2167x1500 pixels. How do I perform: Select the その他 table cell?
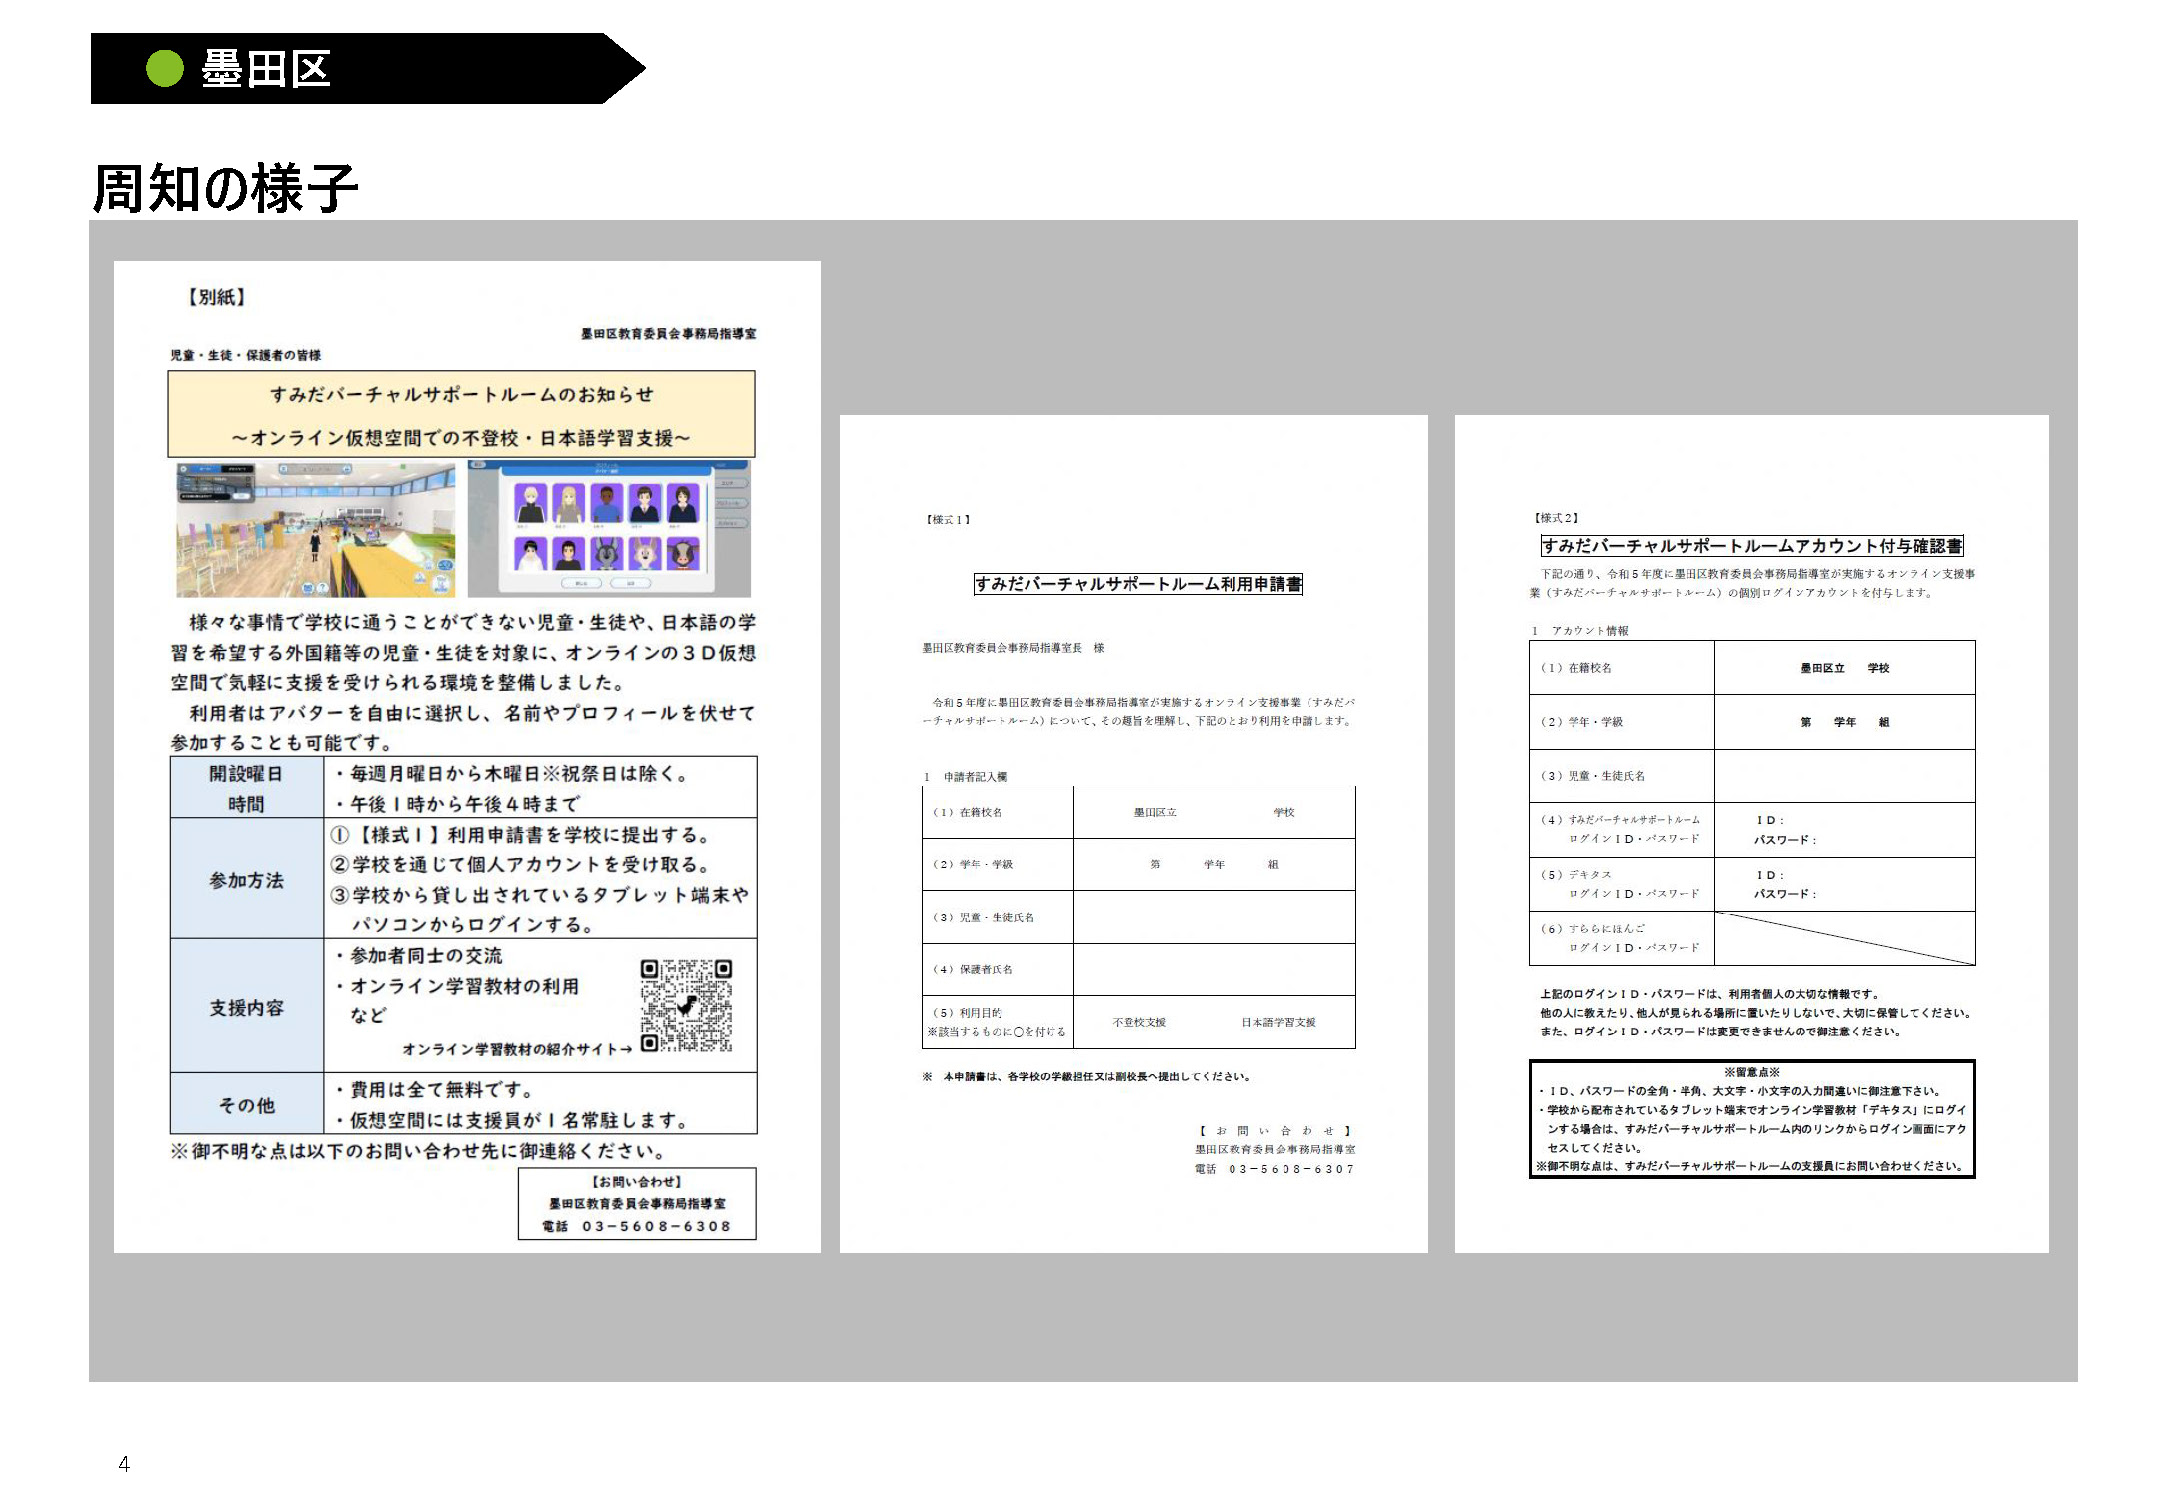(247, 1104)
